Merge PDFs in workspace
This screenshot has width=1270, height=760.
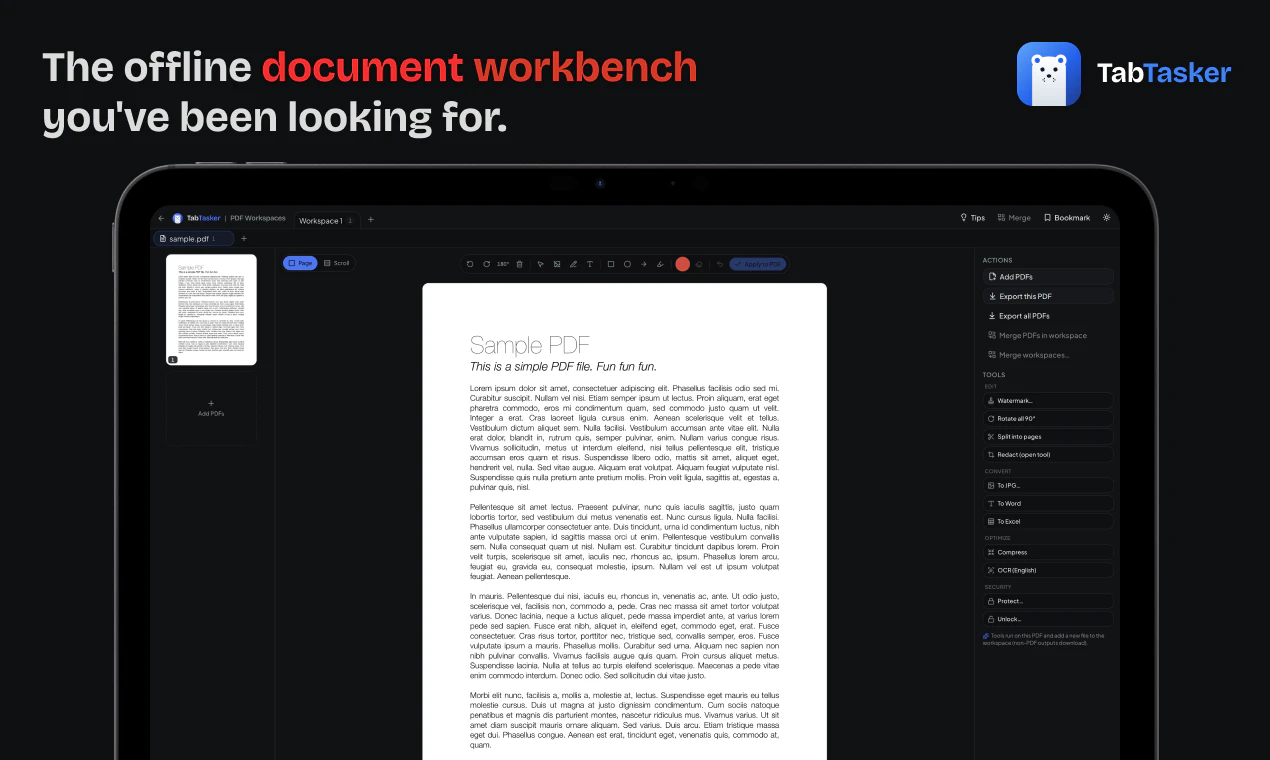[1048, 336]
